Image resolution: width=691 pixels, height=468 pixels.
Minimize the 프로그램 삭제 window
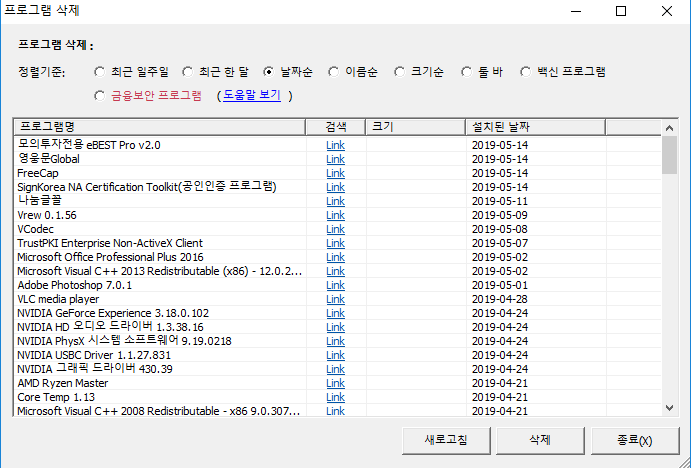[x=576, y=11]
